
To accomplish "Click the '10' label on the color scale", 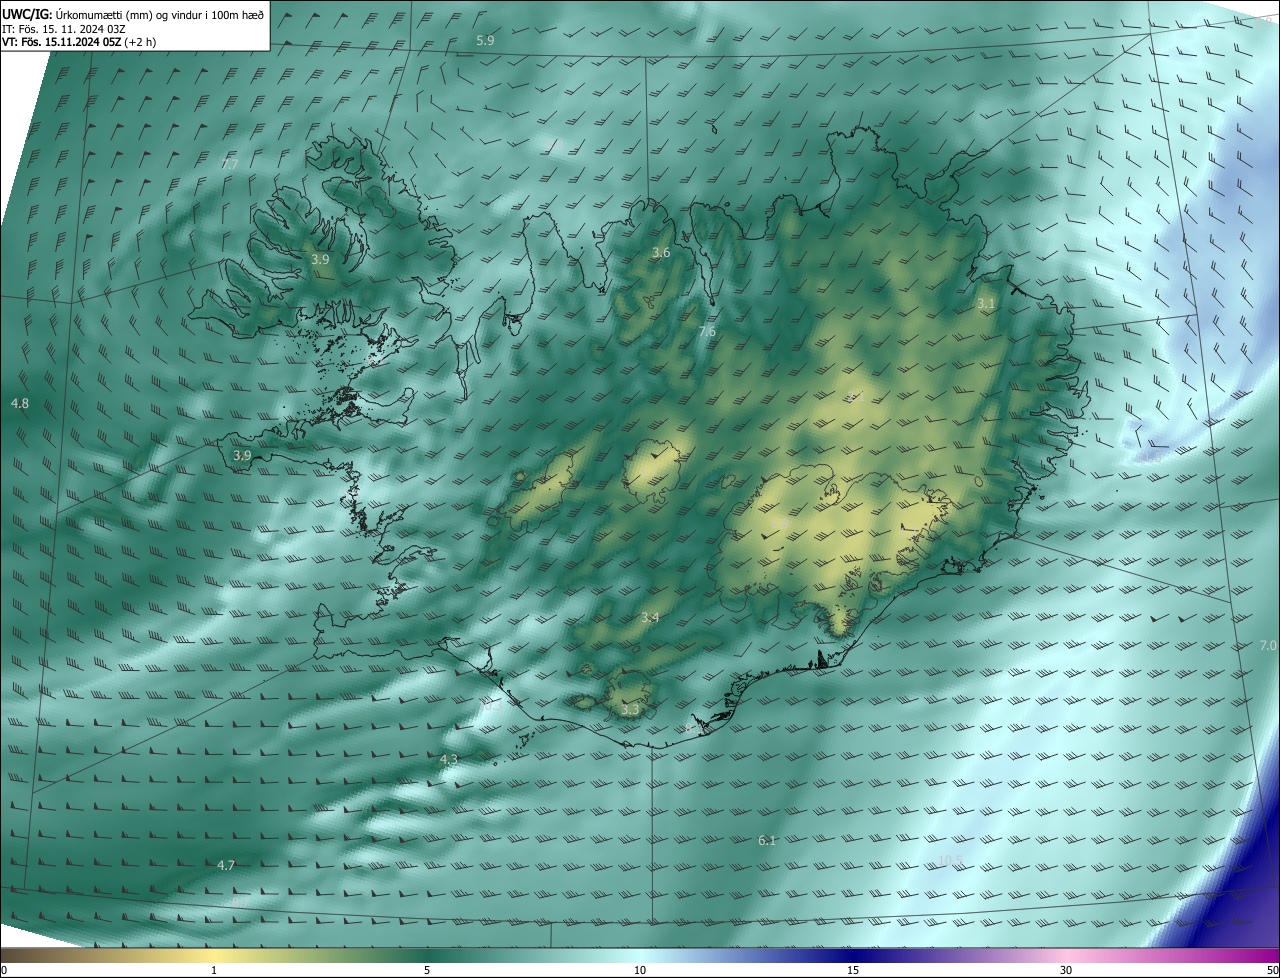I will click(640, 970).
